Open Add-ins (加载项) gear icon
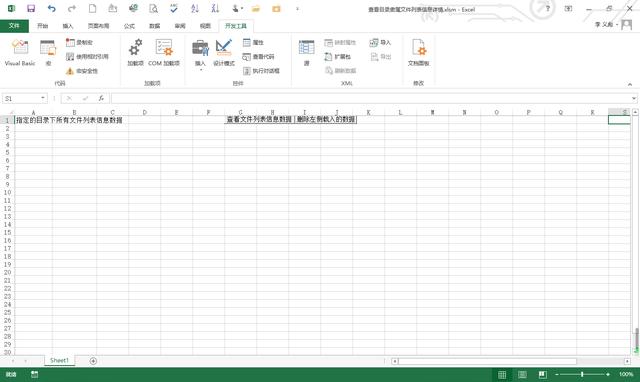 (x=135, y=52)
